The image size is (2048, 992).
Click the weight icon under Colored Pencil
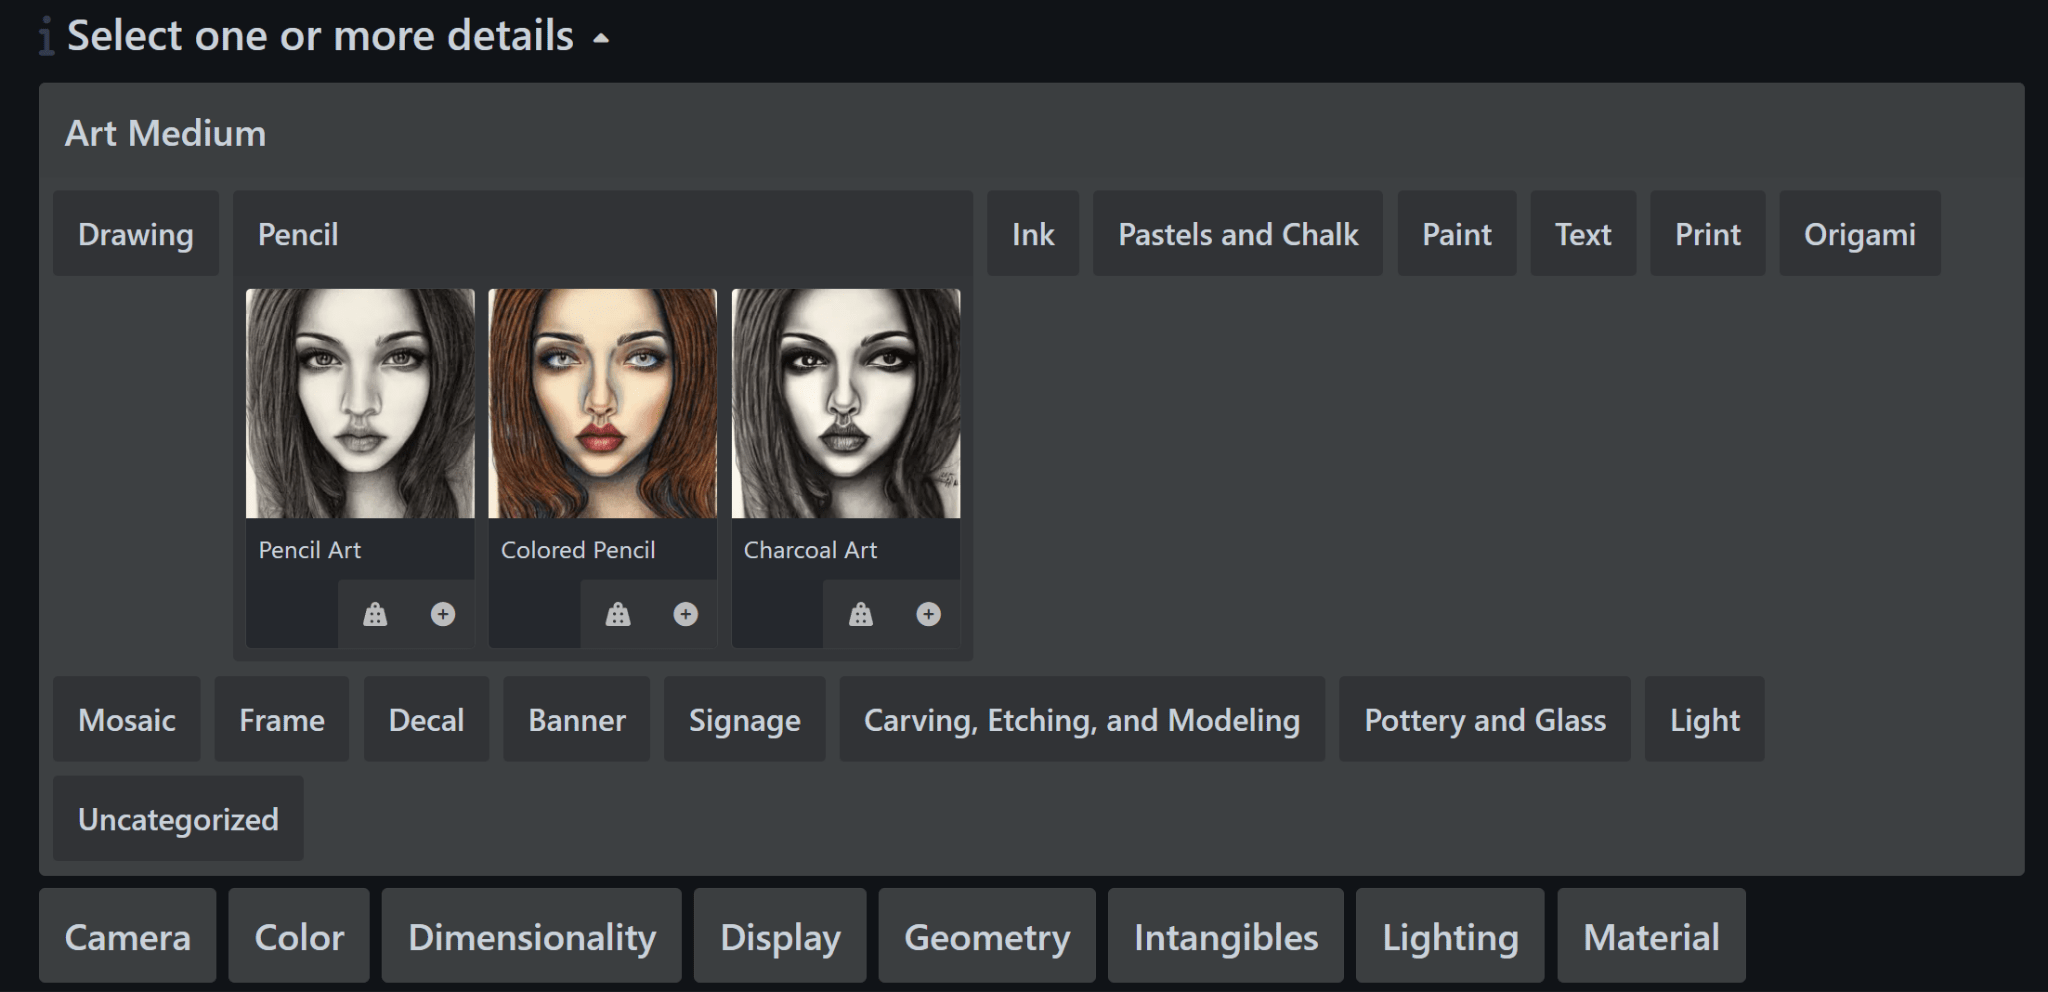click(618, 614)
